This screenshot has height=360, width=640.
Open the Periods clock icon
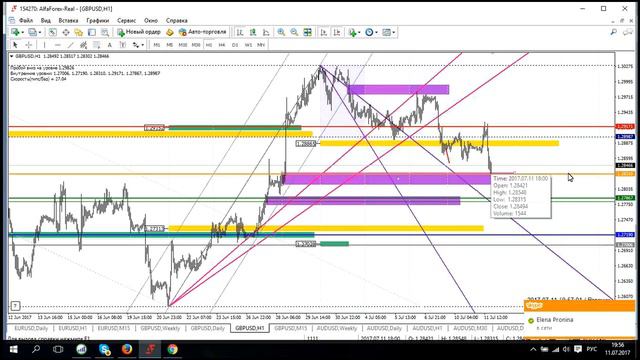(x=369, y=32)
